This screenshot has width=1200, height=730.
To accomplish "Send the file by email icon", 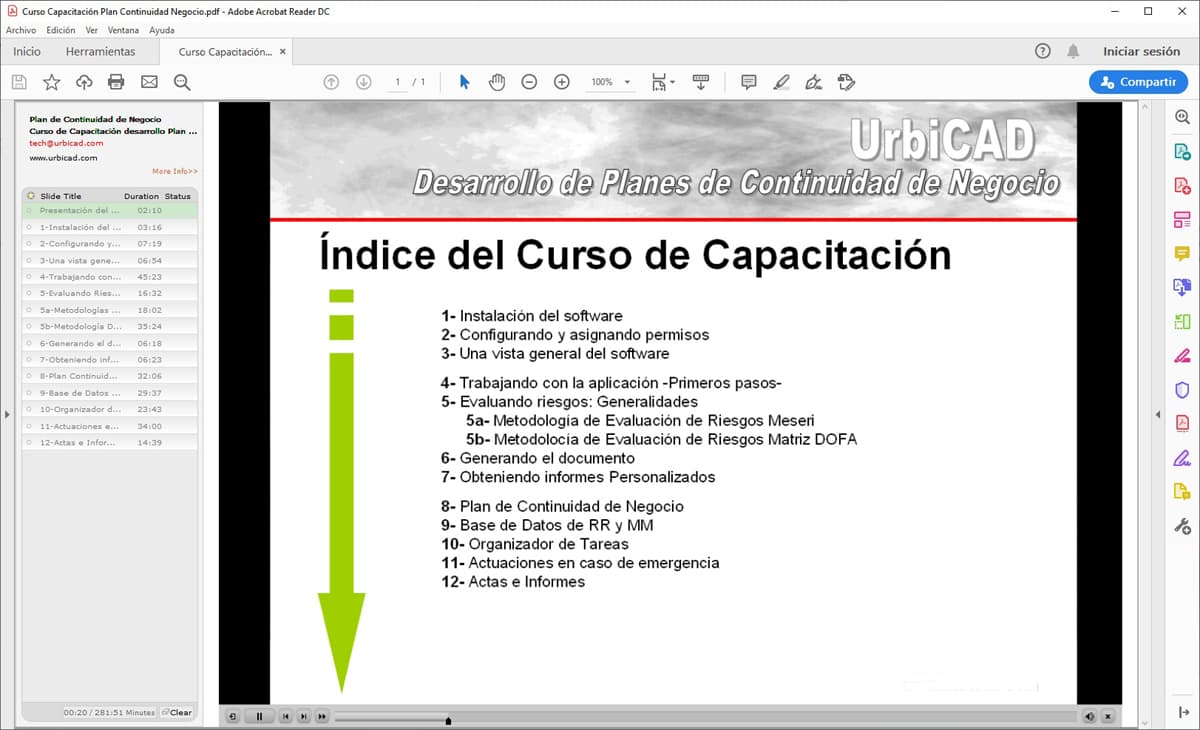I will [x=149, y=82].
